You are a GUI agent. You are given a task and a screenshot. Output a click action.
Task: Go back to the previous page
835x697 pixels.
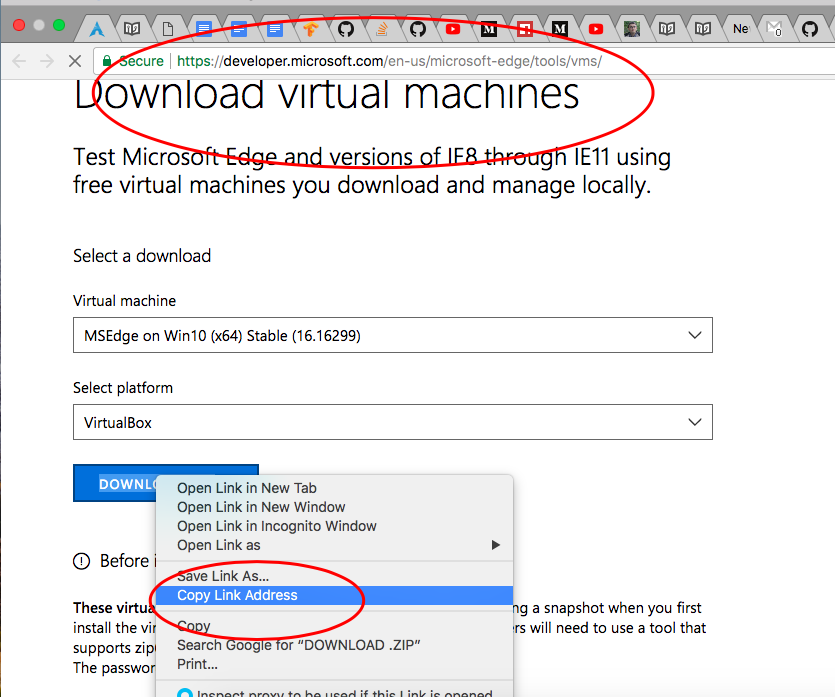[x=19, y=61]
